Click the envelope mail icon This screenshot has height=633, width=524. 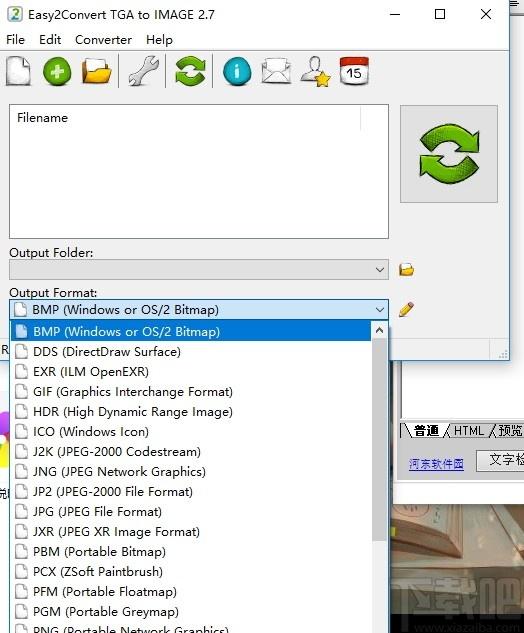(276, 71)
